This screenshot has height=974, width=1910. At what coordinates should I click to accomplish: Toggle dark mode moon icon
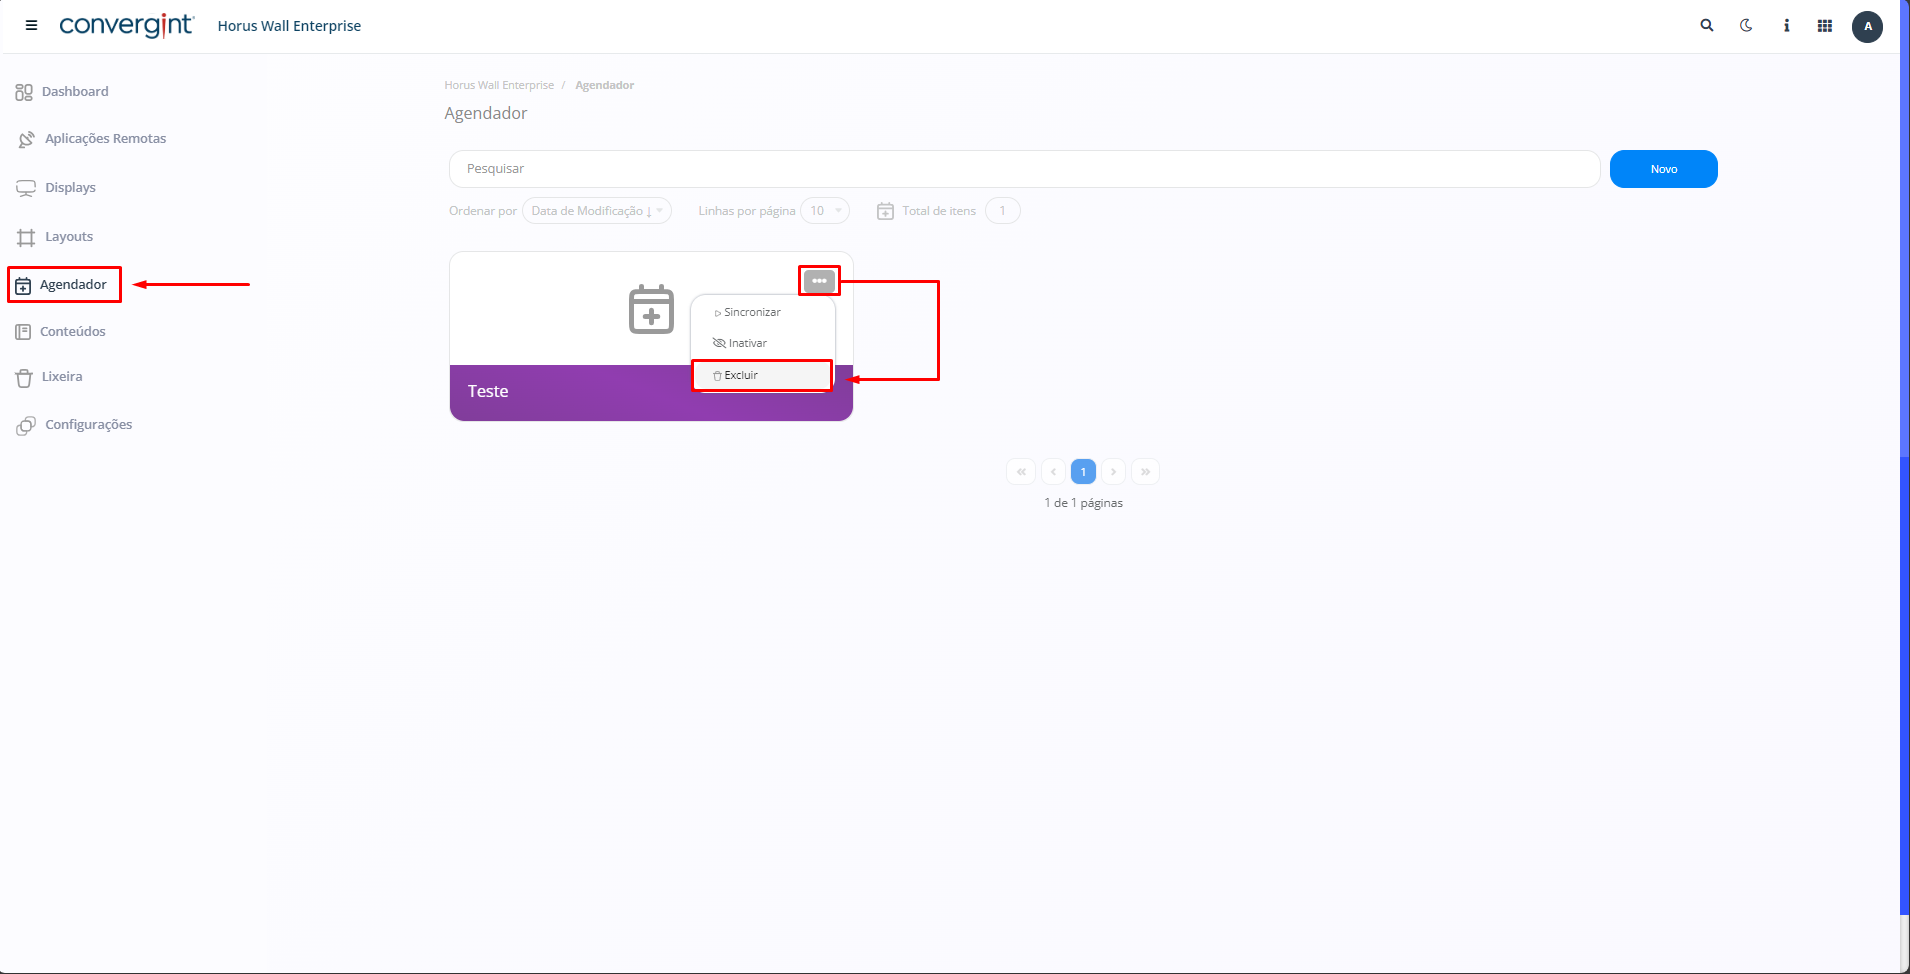[x=1746, y=26]
